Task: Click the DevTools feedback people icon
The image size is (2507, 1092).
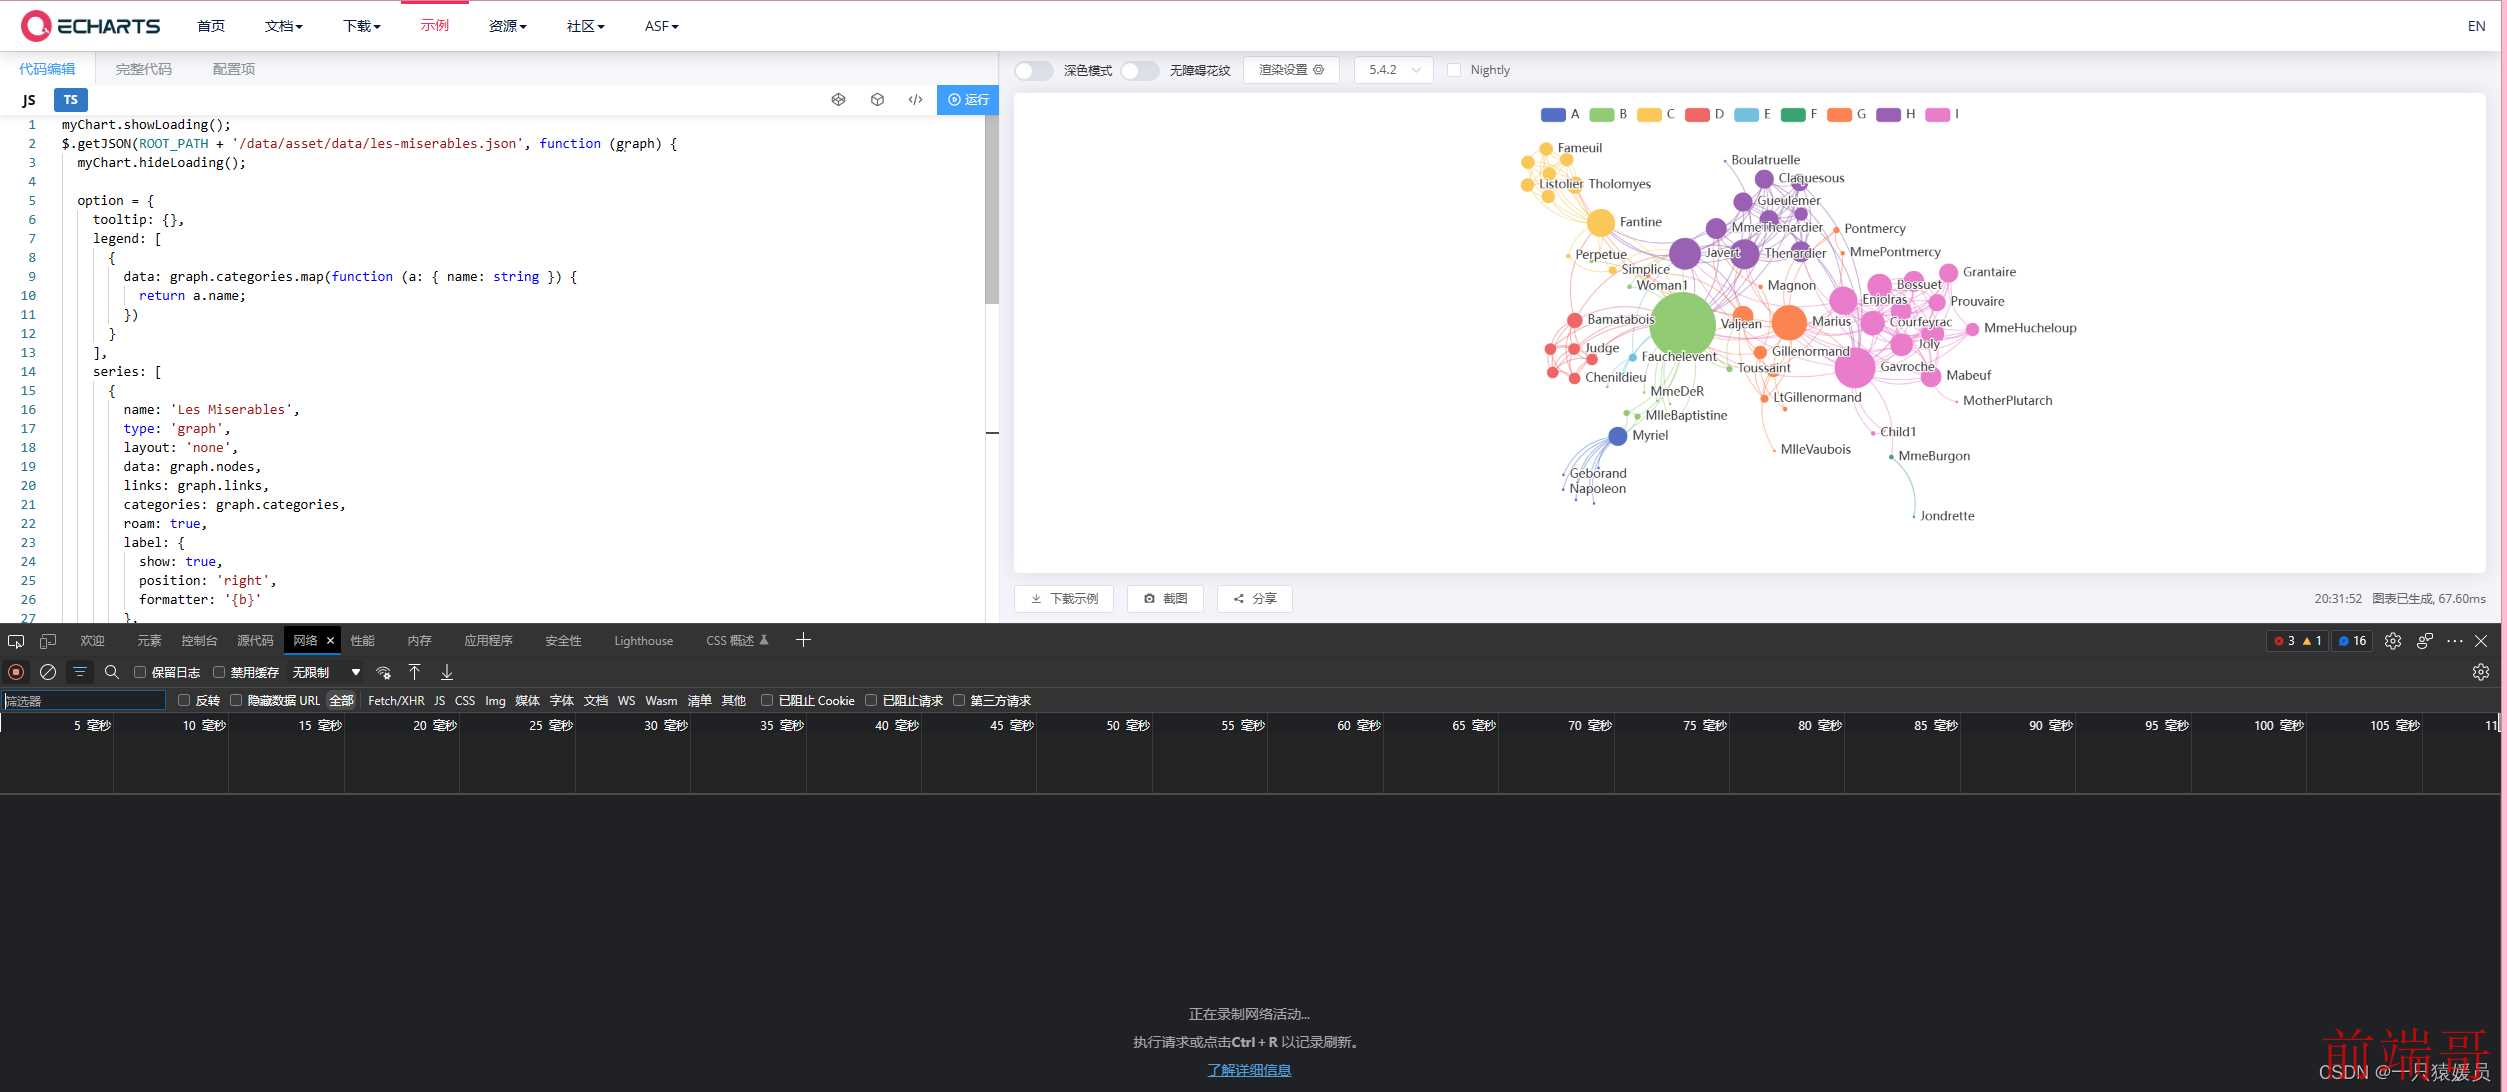Action: pos(2424,641)
